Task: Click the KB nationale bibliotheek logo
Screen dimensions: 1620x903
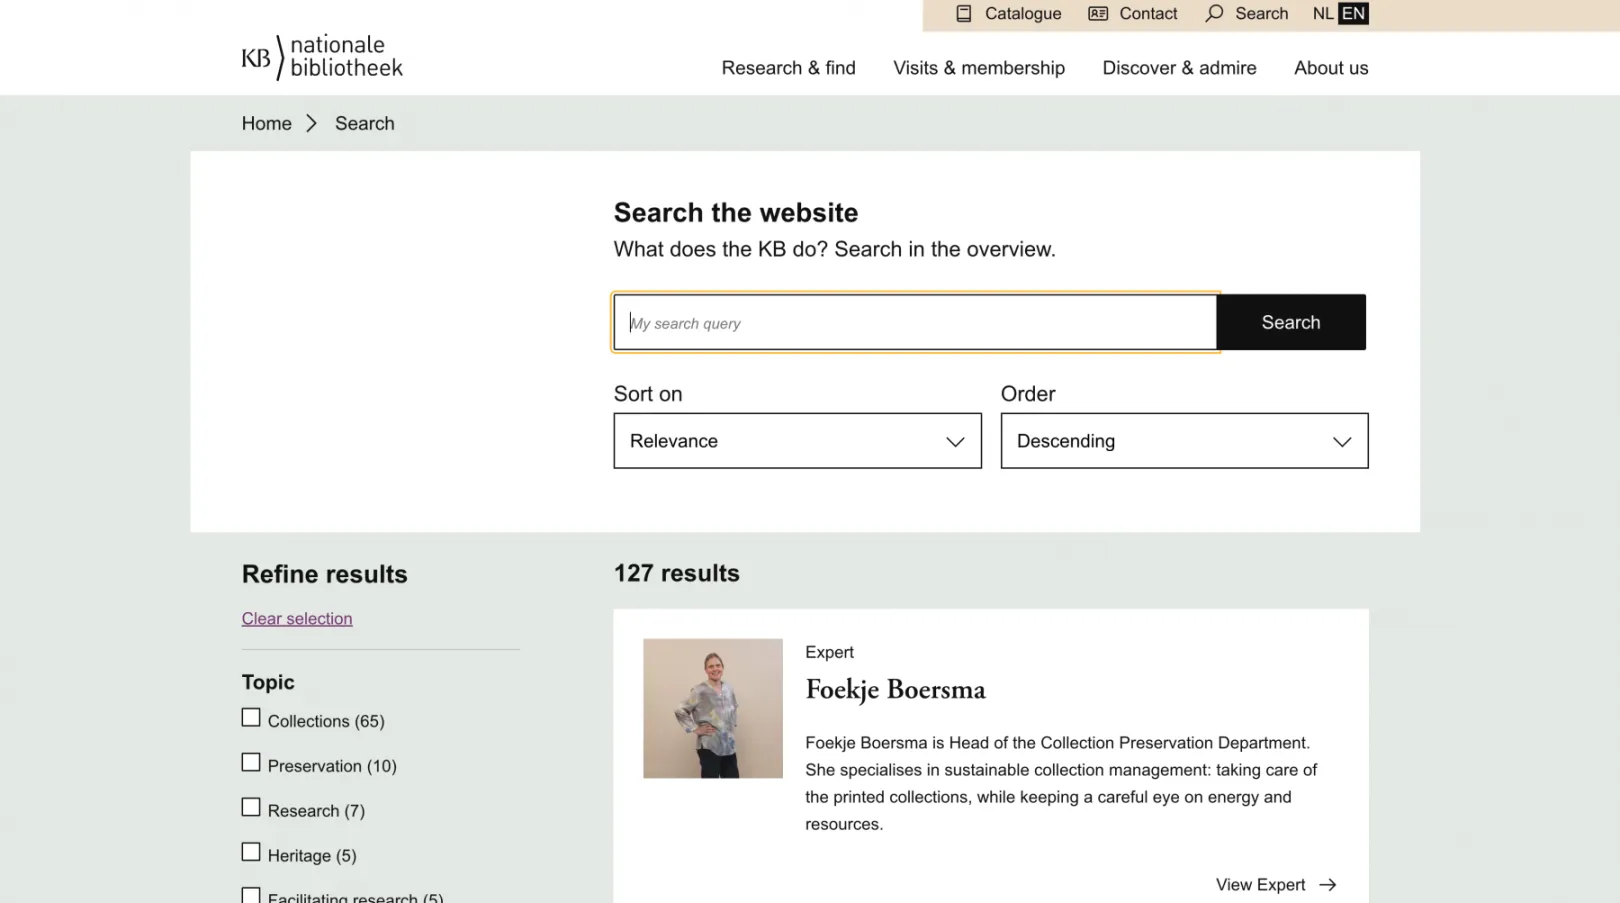Action: point(322,58)
